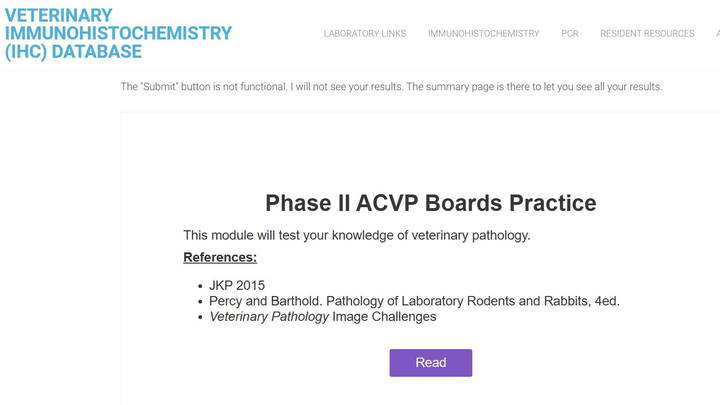The height and width of the screenshot is (405, 720).
Task: Click the Veterinary Immunohistochemistry Database site title
Action: pos(118,34)
